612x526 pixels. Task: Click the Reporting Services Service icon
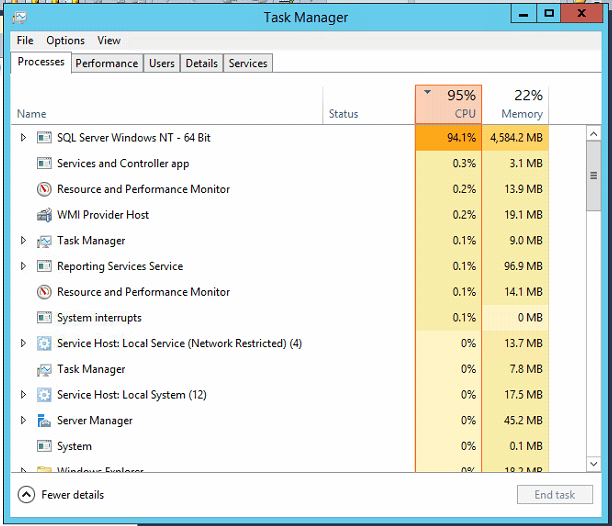point(44,266)
